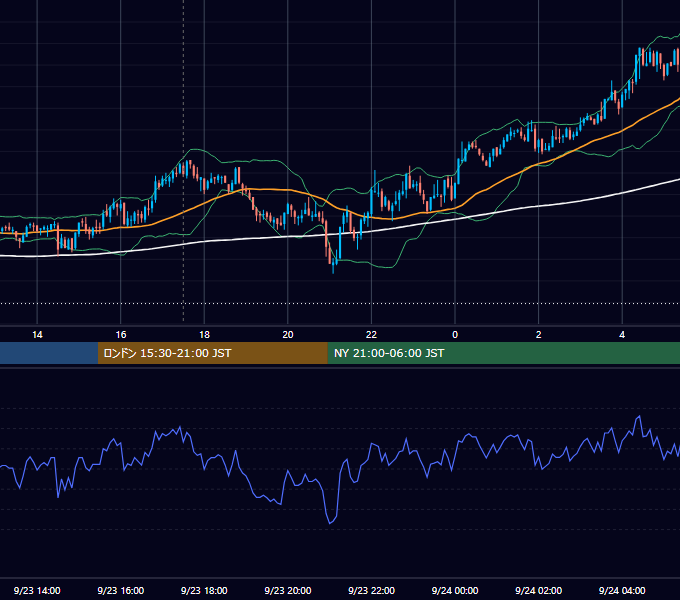This screenshot has width=680, height=600.
Task: Click the hour label 18 on time axis
Action: 204,335
